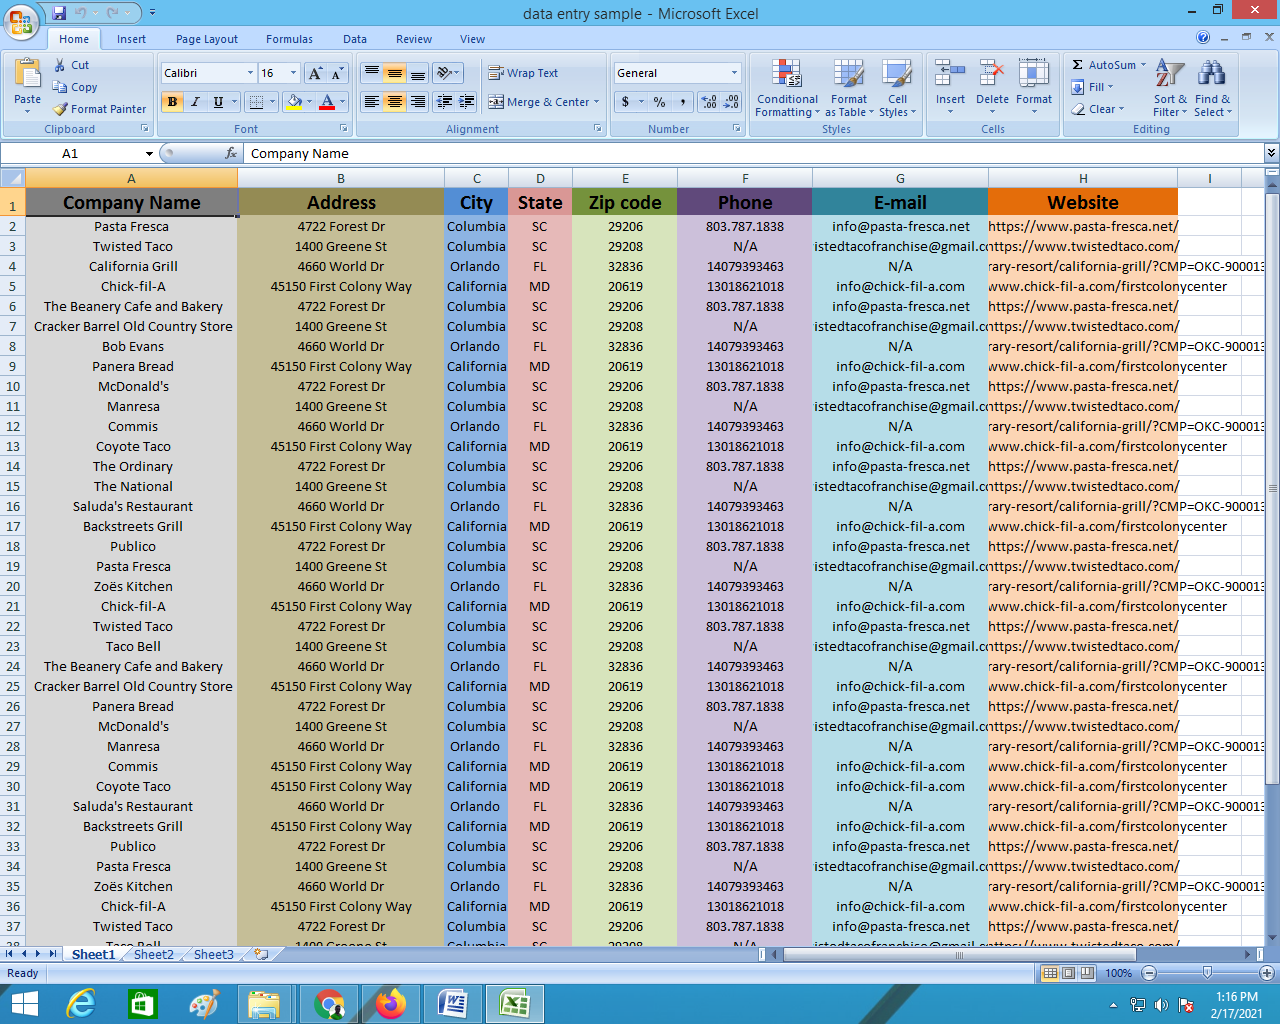Image resolution: width=1280 pixels, height=1024 pixels.
Task: Open the Sheet2 worksheet tab
Action: pos(153,954)
